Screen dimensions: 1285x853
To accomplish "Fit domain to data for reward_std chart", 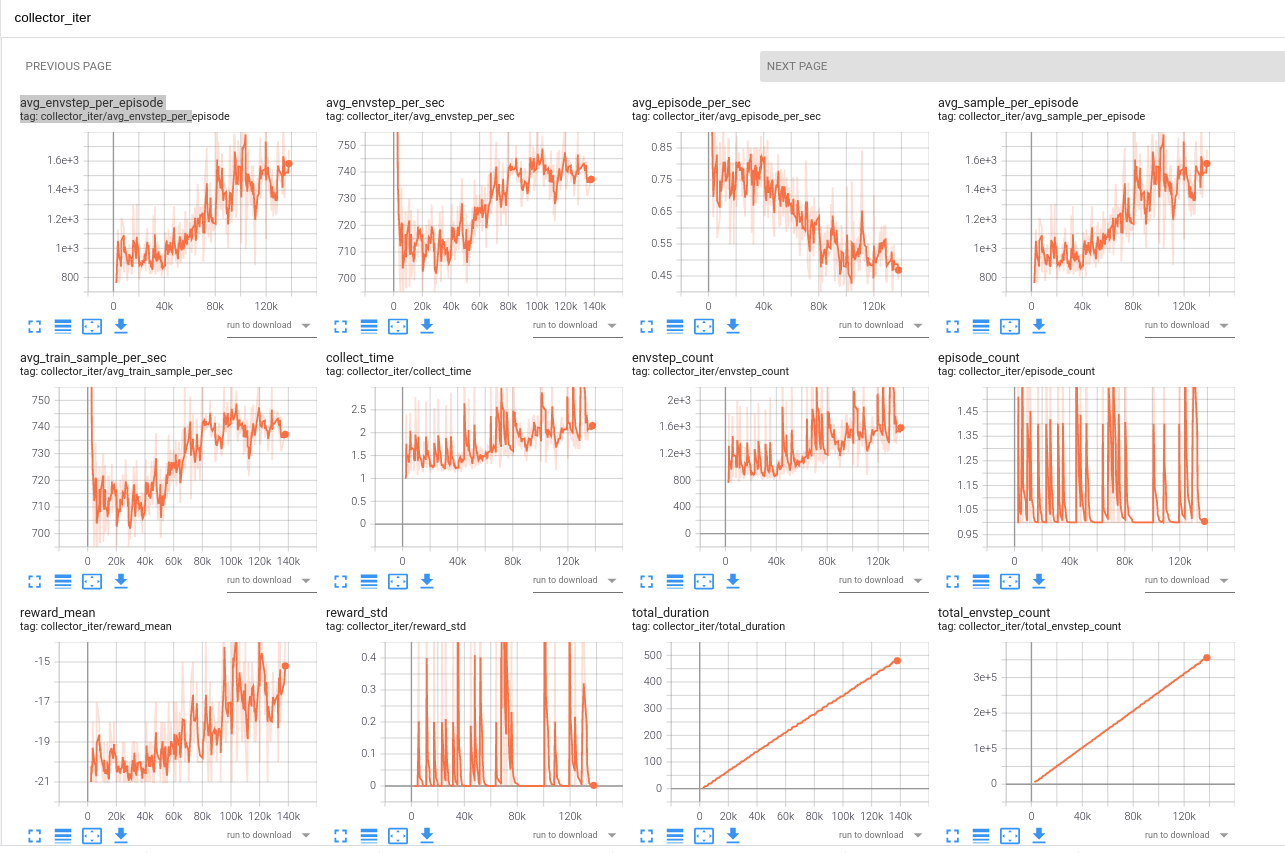I will click(x=398, y=836).
